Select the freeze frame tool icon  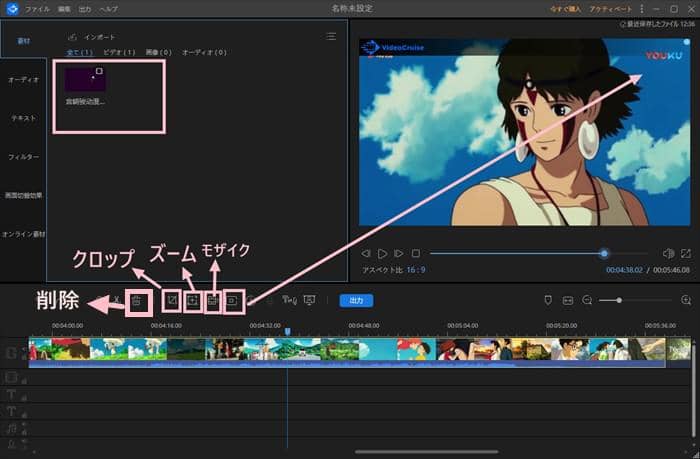point(232,300)
